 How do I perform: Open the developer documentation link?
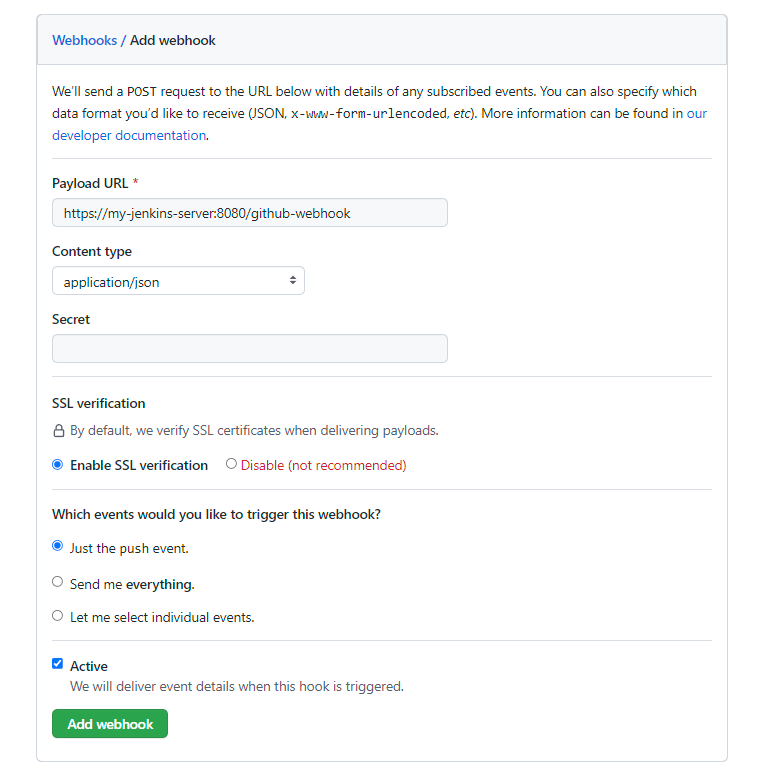pos(129,135)
